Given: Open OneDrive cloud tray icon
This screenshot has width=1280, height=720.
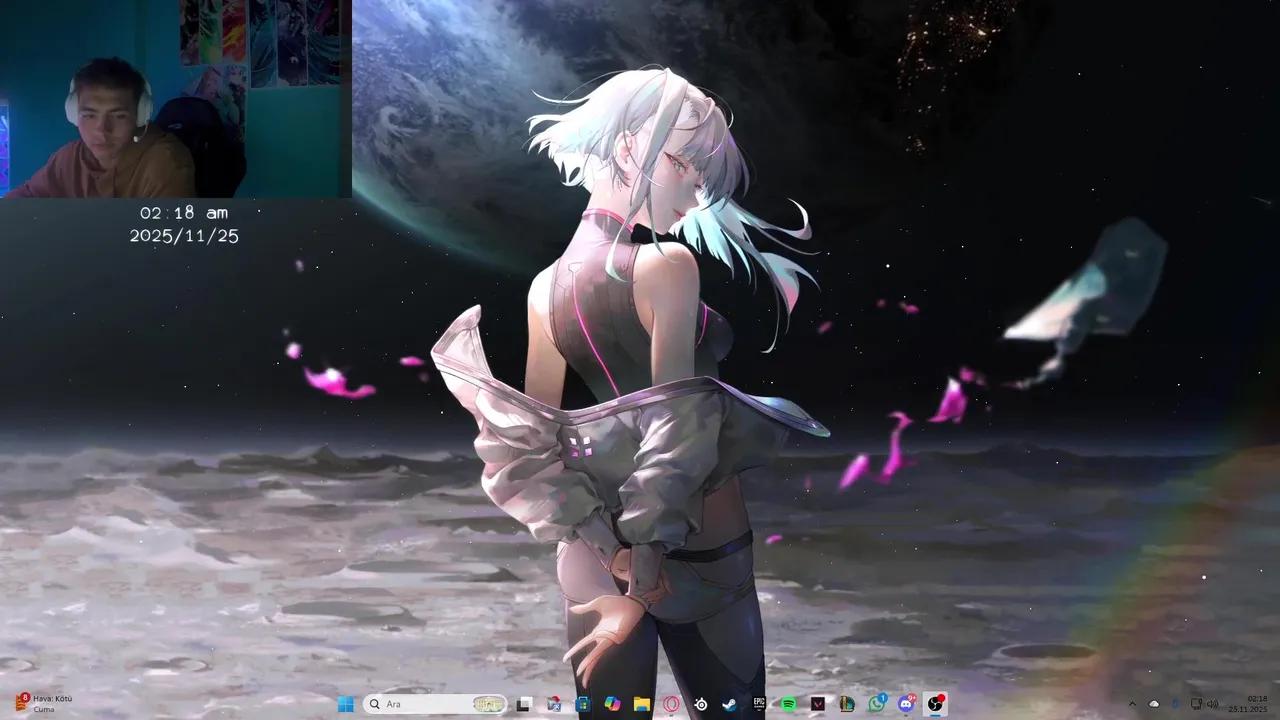Looking at the screenshot, I should (x=1154, y=704).
